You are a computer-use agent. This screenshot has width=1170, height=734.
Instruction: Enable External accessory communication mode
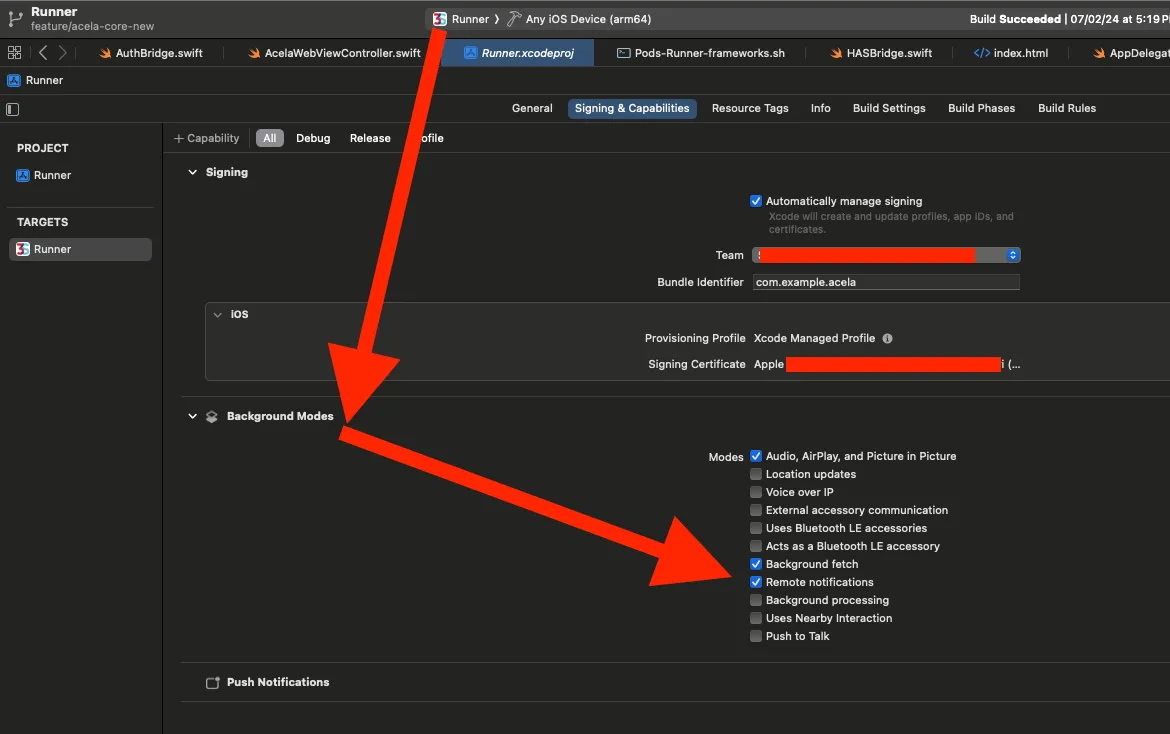[756, 510]
